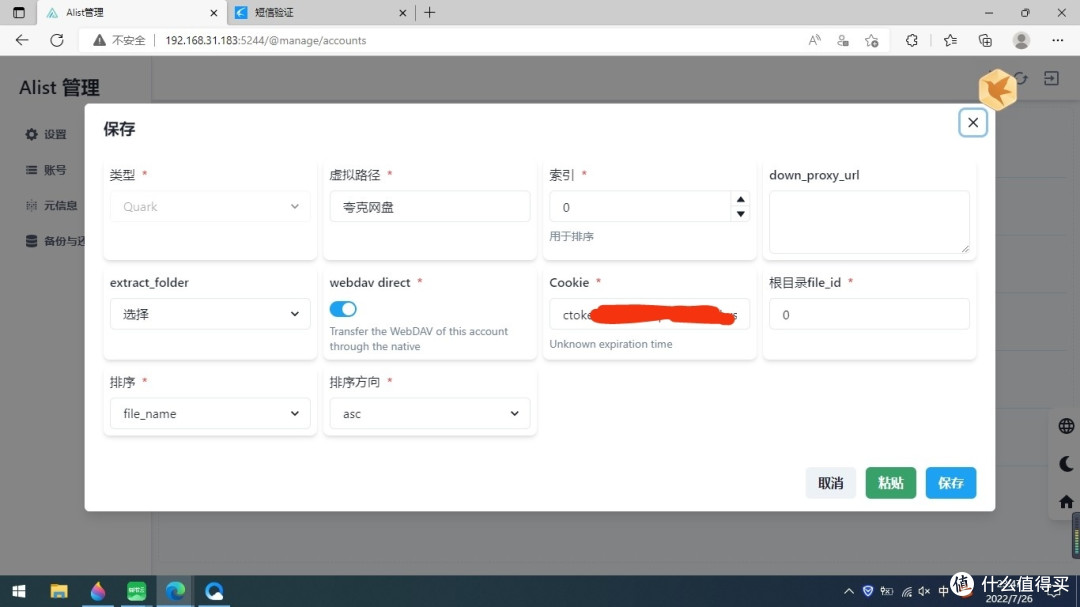Image resolution: width=1080 pixels, height=607 pixels.
Task: Click the logout icon at top right
Action: 1051,77
